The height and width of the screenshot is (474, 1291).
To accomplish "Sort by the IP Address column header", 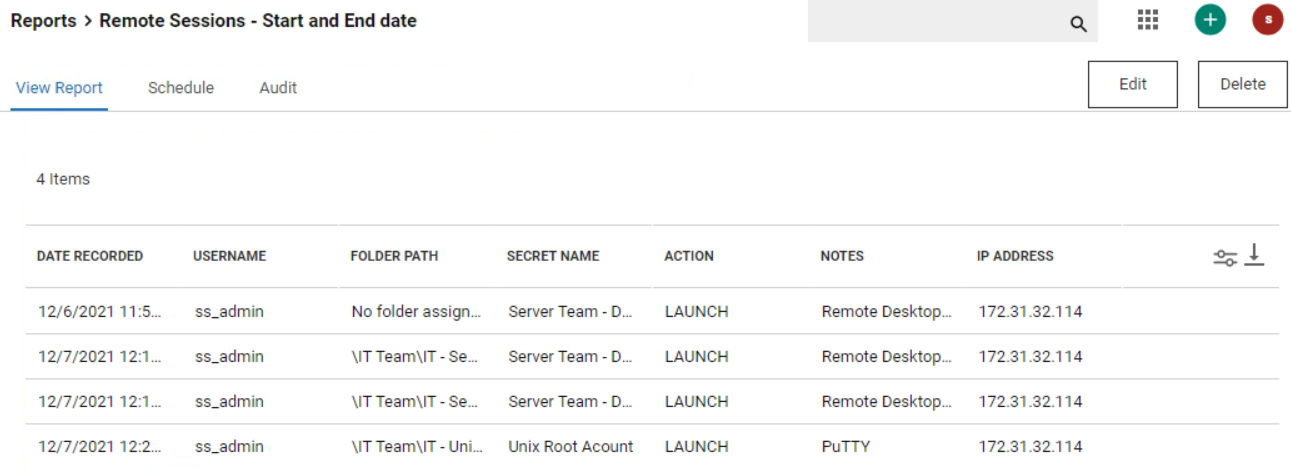I will (x=1015, y=256).
